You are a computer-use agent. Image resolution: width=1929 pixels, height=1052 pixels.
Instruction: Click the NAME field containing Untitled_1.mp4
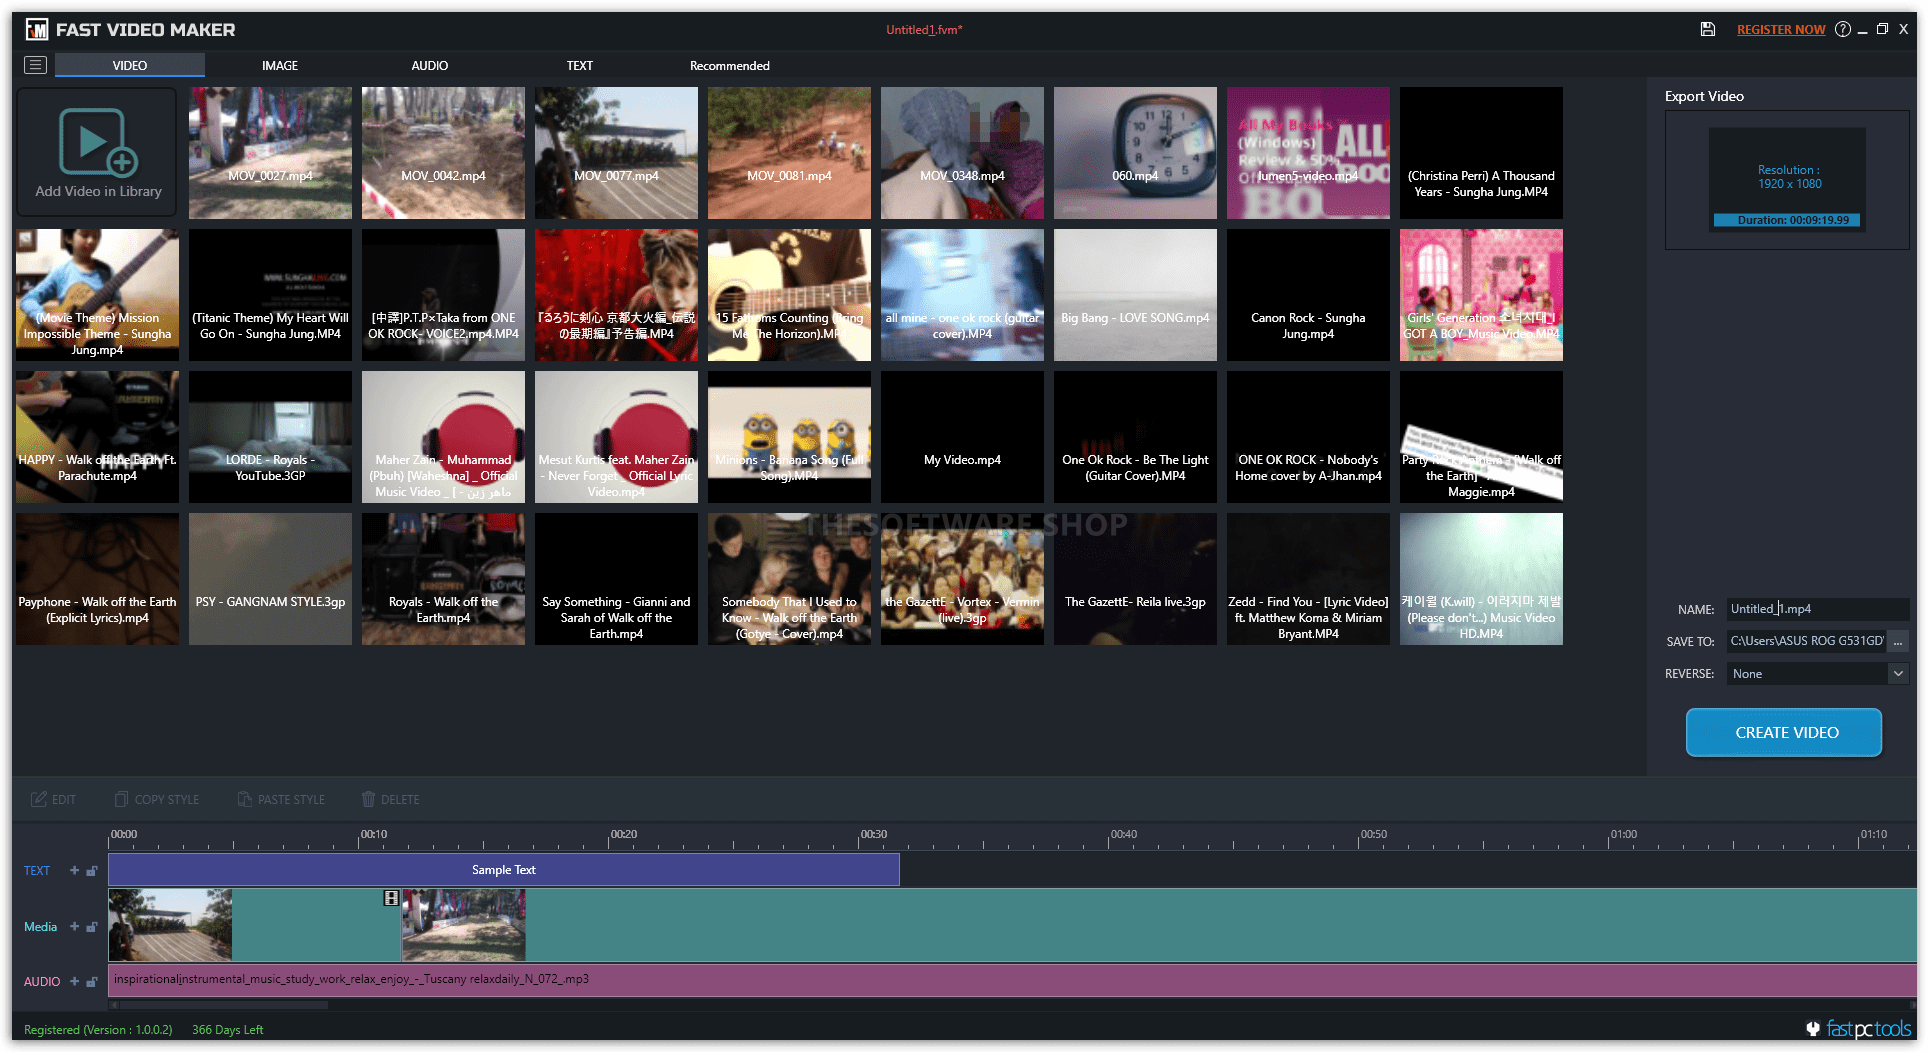click(1817, 609)
